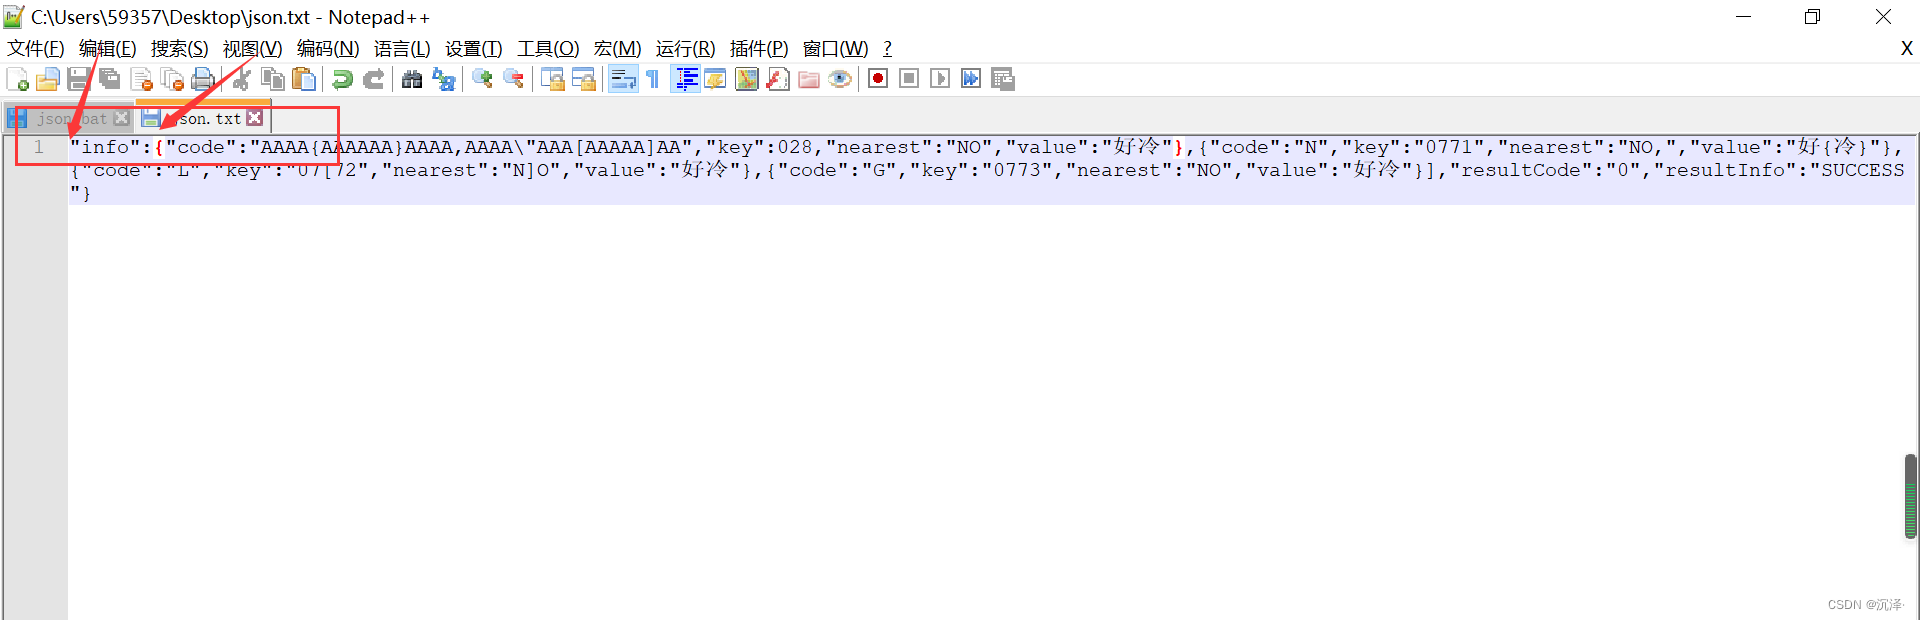
Task: Open the 宏(M) menu
Action: click(617, 48)
